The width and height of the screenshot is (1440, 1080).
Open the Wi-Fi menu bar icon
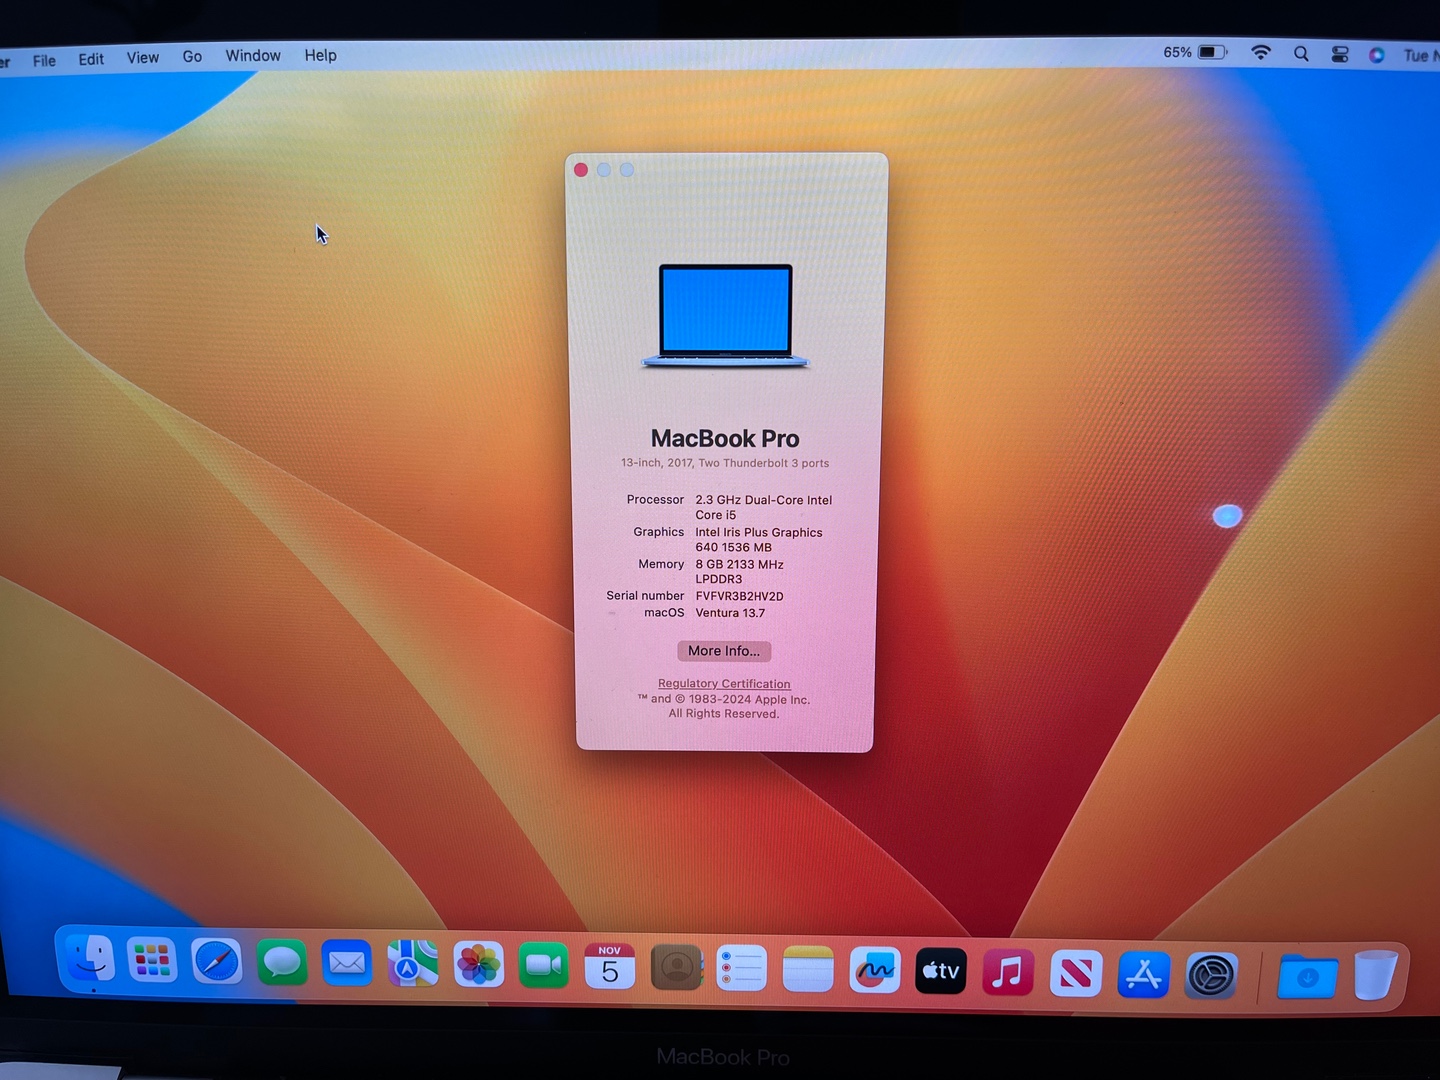(x=1261, y=53)
